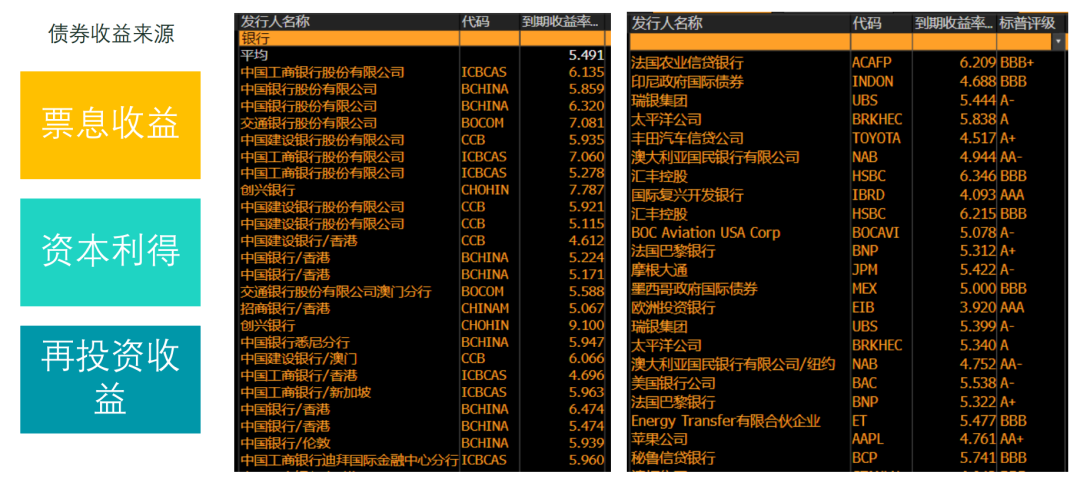The width and height of the screenshot is (1080, 486).
Task: Select 苹果公司 issuer row
Action: (x=846, y=439)
